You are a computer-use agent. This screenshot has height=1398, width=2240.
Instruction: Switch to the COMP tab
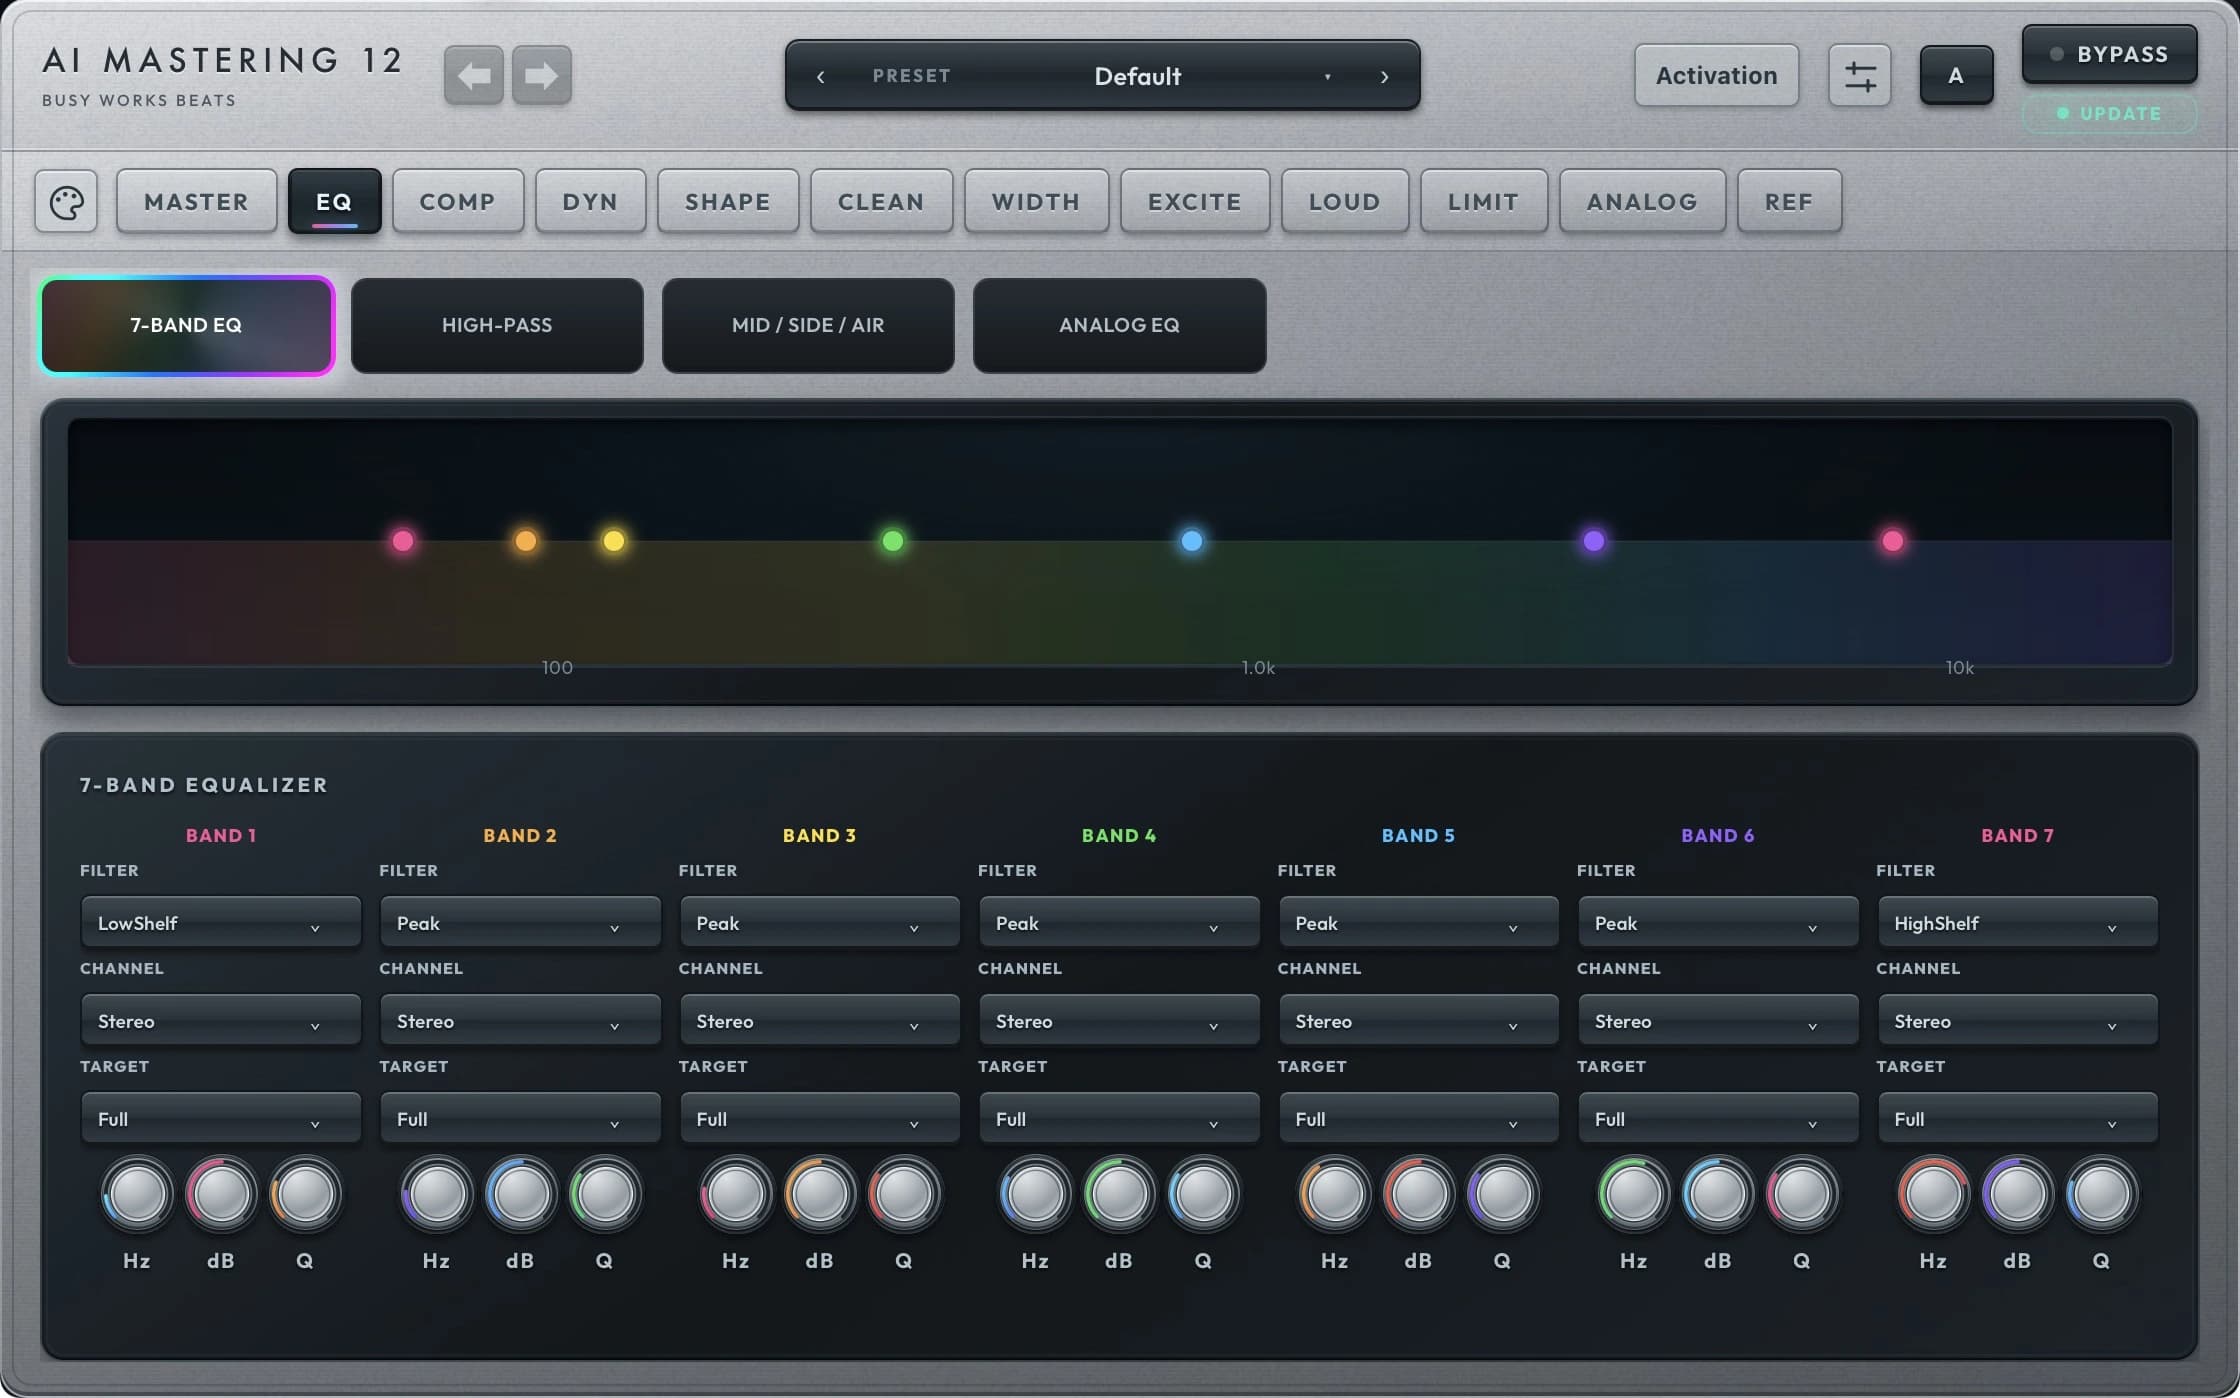457,202
